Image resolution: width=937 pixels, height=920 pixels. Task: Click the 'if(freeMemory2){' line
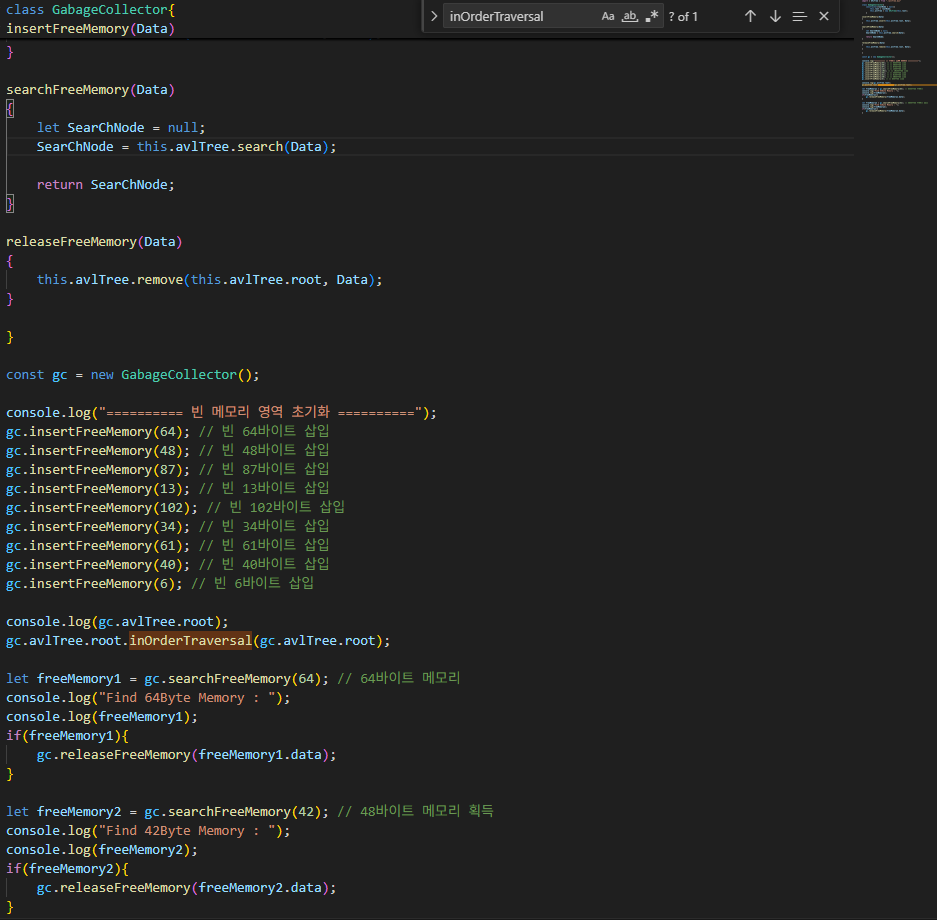click(x=67, y=869)
